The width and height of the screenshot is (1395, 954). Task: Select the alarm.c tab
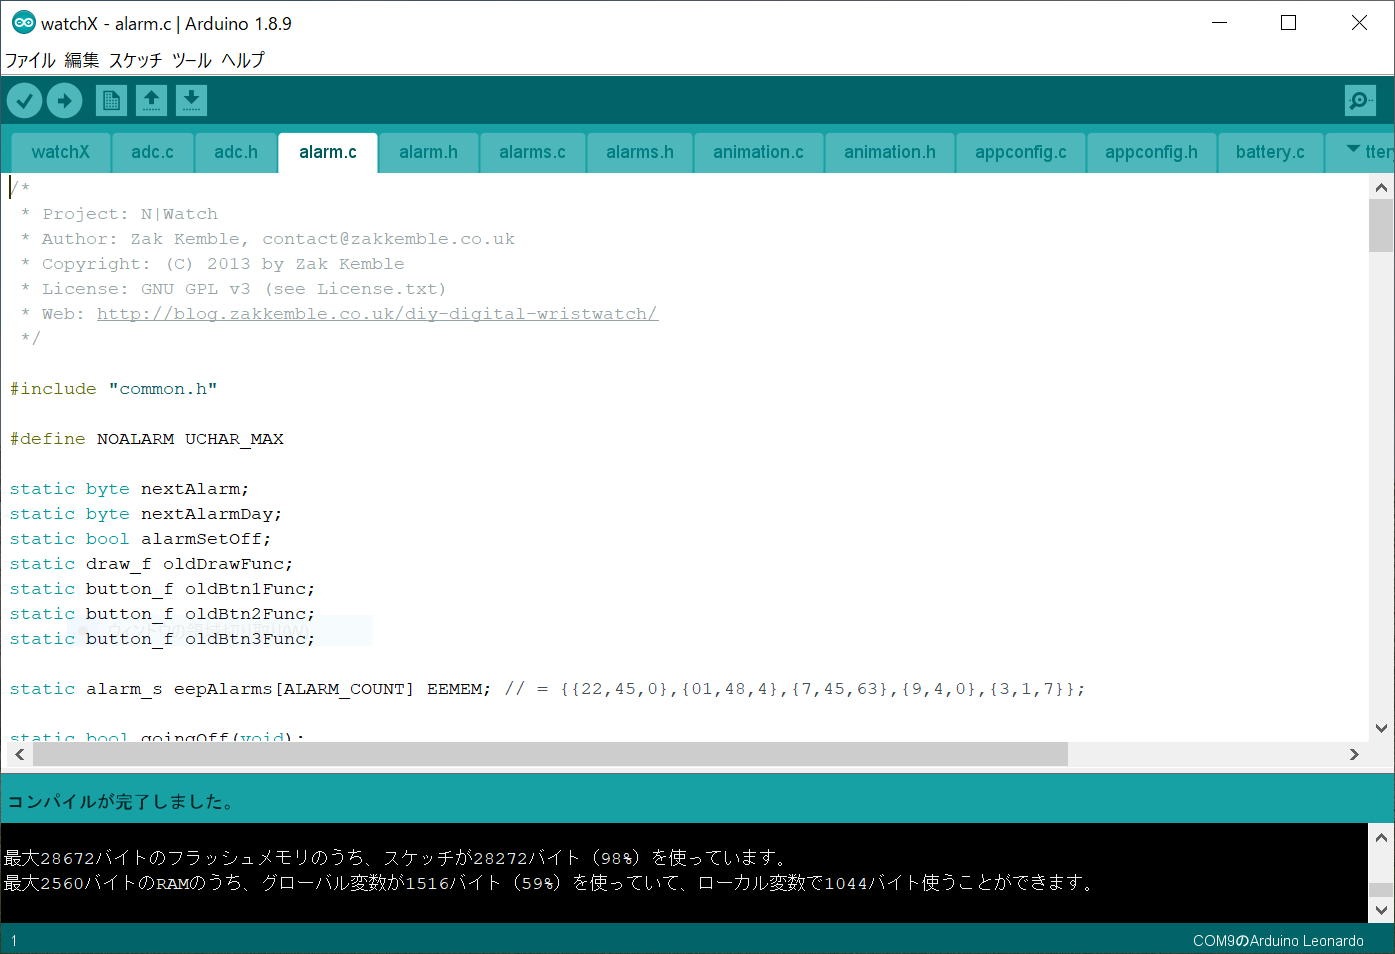click(x=328, y=152)
